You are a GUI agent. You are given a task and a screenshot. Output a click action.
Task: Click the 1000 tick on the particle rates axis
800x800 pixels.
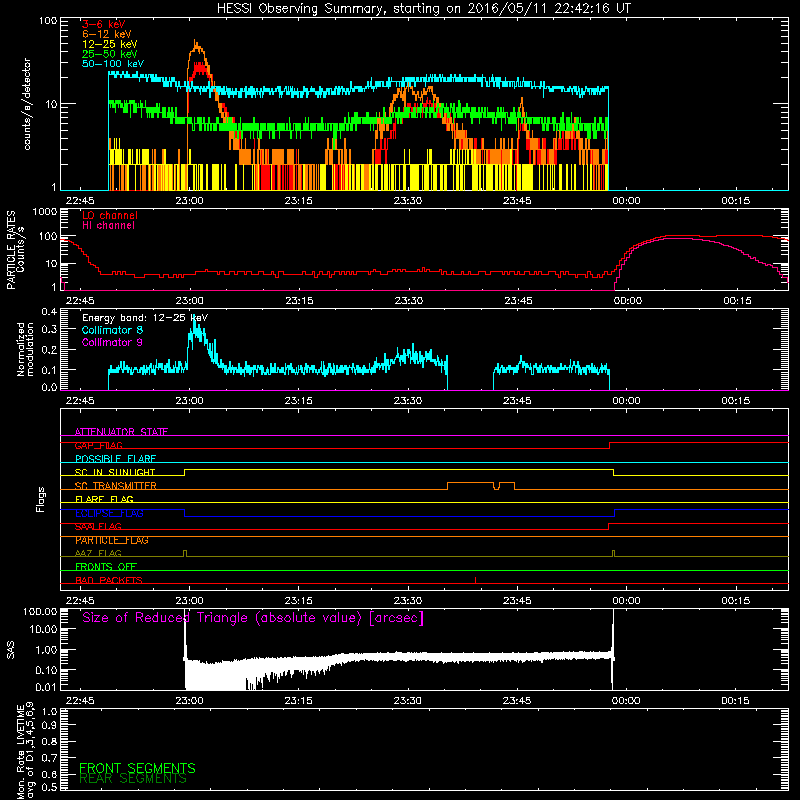(x=45, y=212)
